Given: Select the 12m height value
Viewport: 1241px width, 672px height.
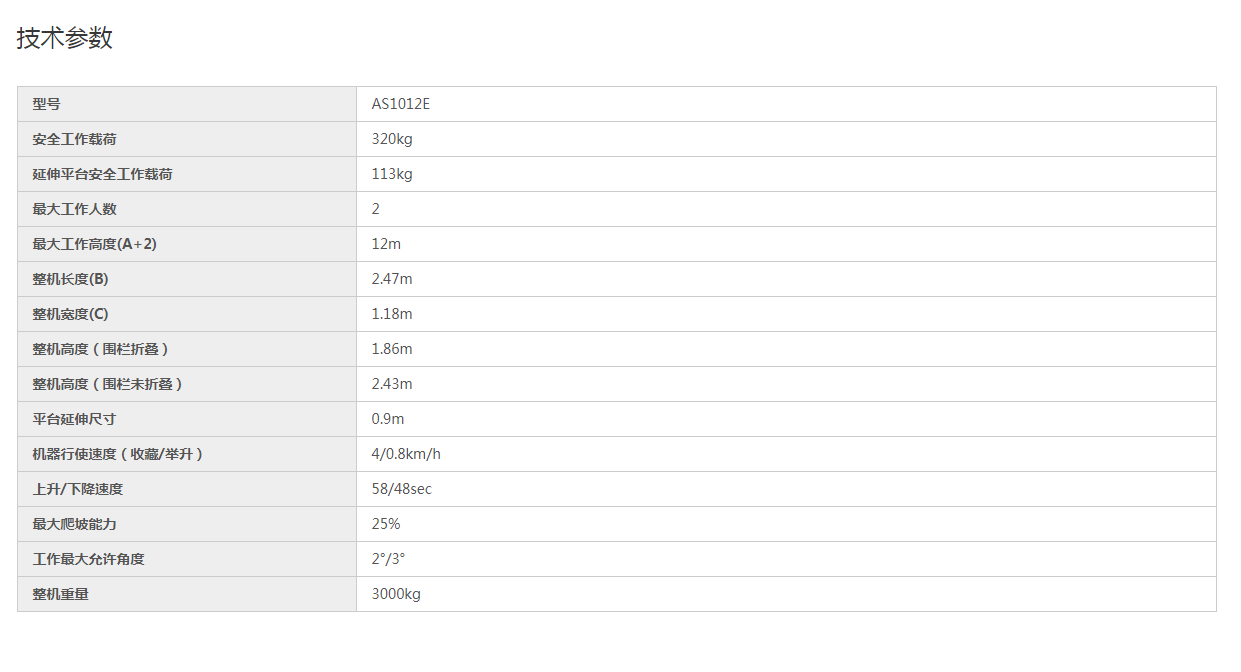Looking at the screenshot, I should click(x=386, y=244).
